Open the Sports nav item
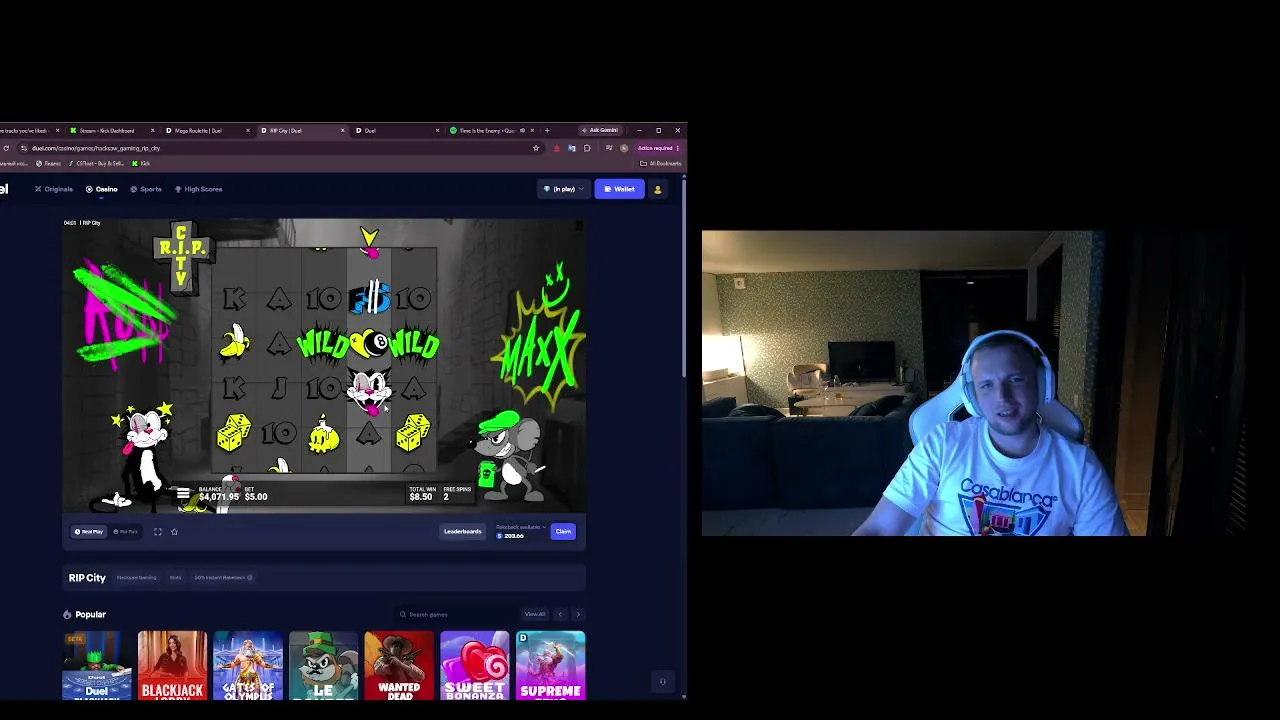 point(146,189)
